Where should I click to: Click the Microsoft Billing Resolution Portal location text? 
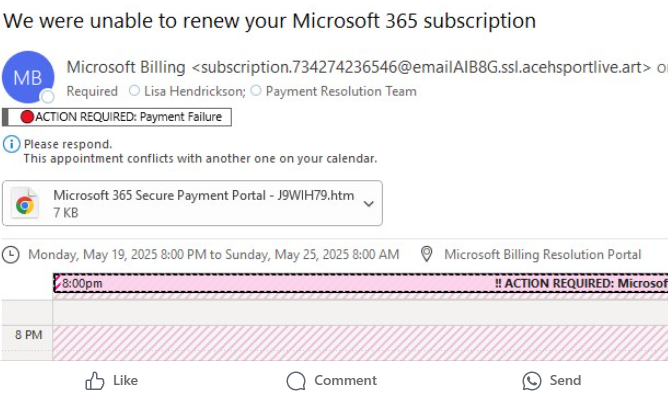542,254
